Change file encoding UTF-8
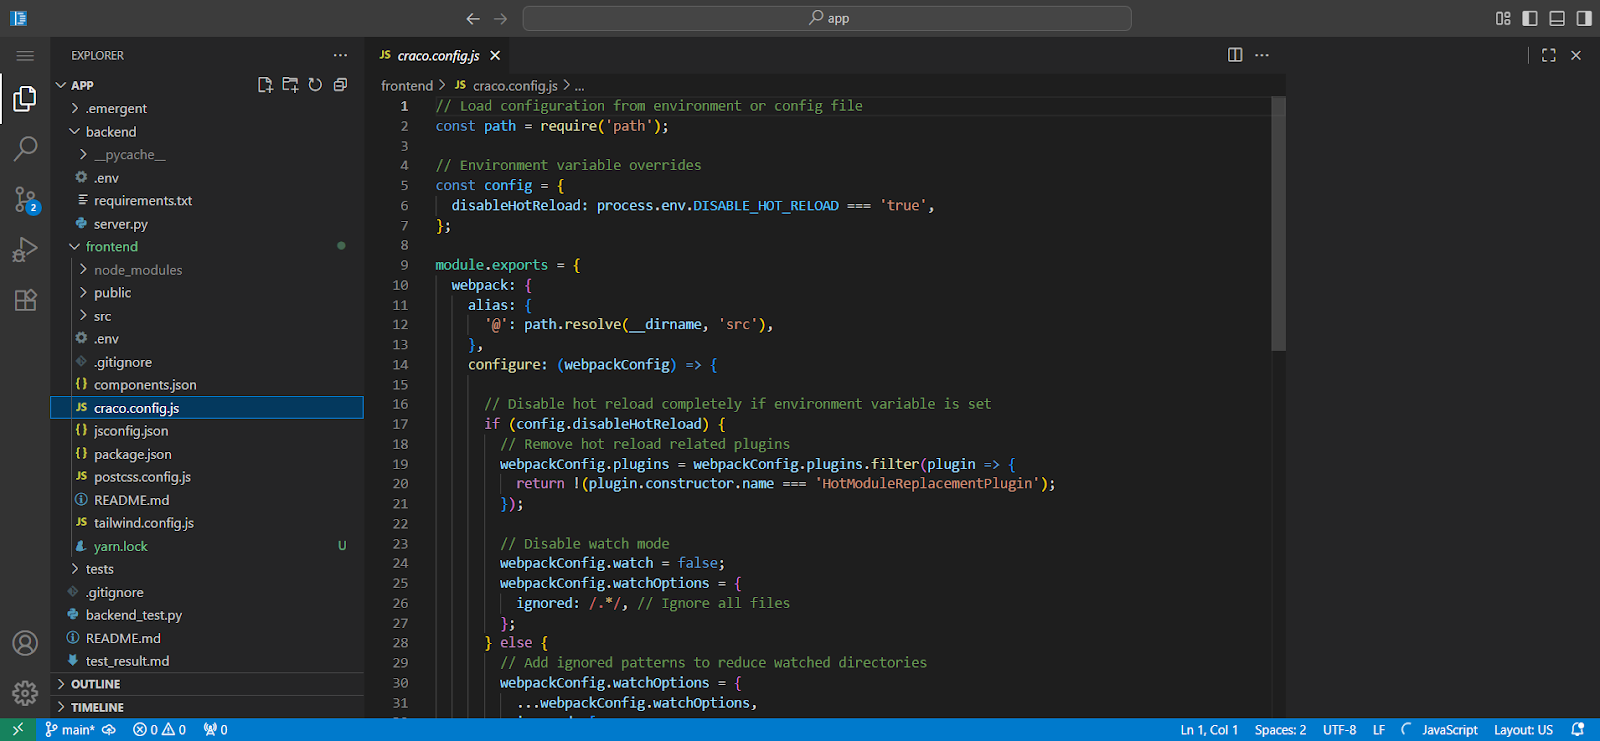Image resolution: width=1600 pixels, height=741 pixels. tap(1339, 730)
